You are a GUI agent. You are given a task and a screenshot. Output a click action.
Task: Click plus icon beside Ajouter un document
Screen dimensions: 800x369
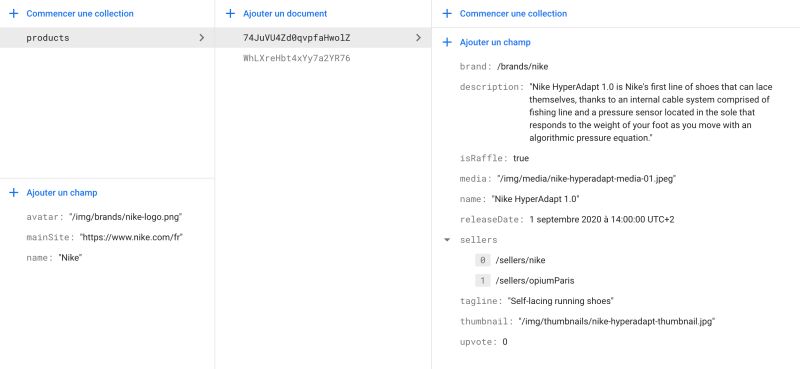(x=231, y=13)
